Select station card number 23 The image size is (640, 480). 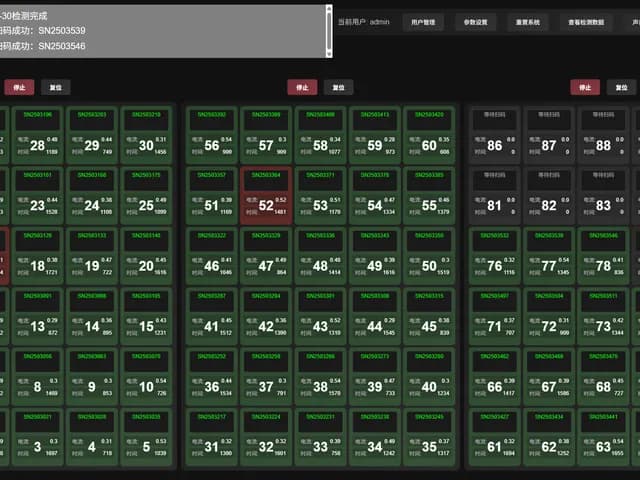coord(38,196)
